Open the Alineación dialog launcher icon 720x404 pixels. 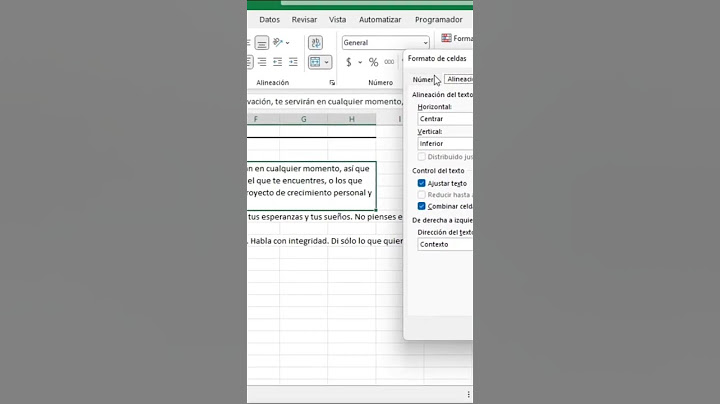(332, 83)
